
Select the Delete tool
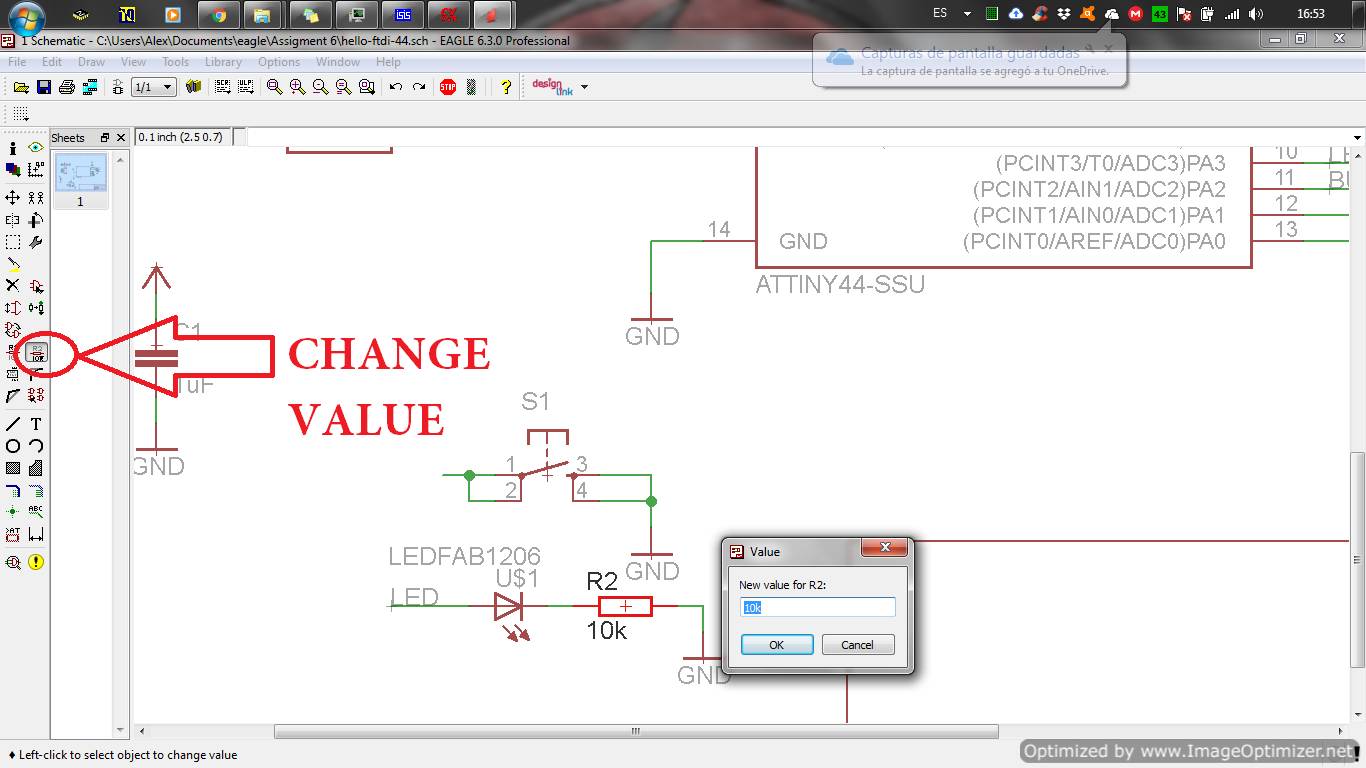tap(13, 286)
